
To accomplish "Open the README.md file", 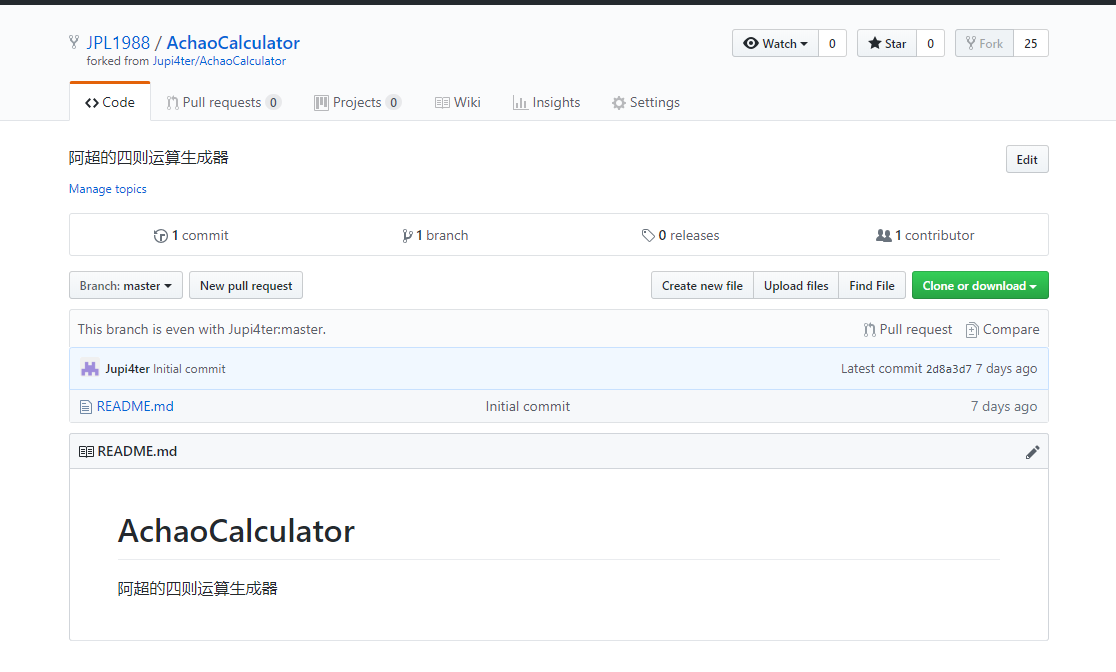I will point(135,406).
